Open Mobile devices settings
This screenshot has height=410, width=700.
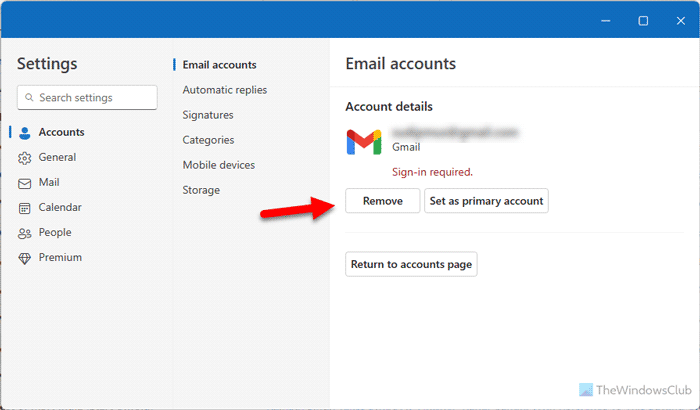[x=218, y=165]
